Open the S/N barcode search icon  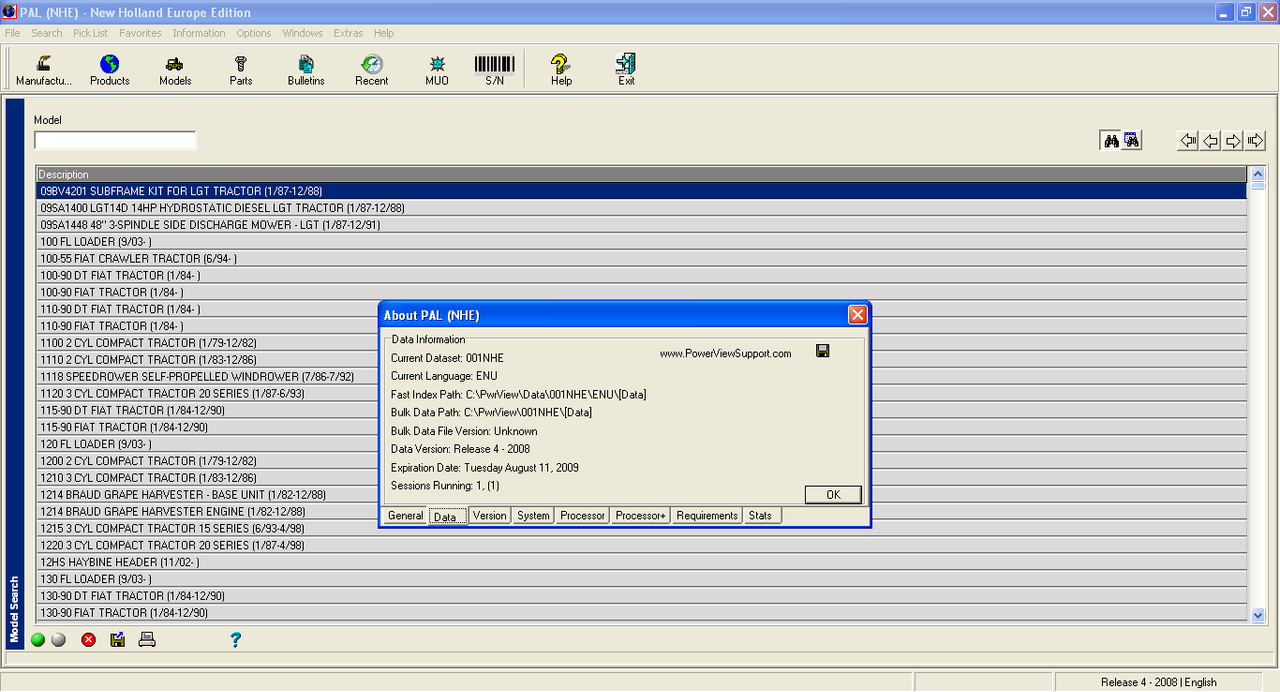(x=495, y=70)
